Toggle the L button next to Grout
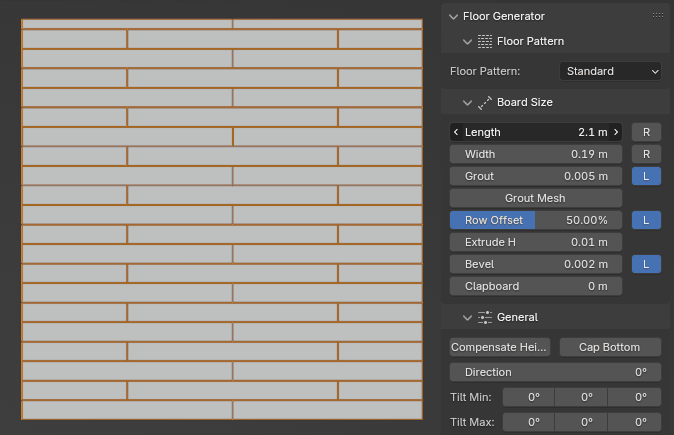Viewport: 674px width, 435px height. pos(646,176)
